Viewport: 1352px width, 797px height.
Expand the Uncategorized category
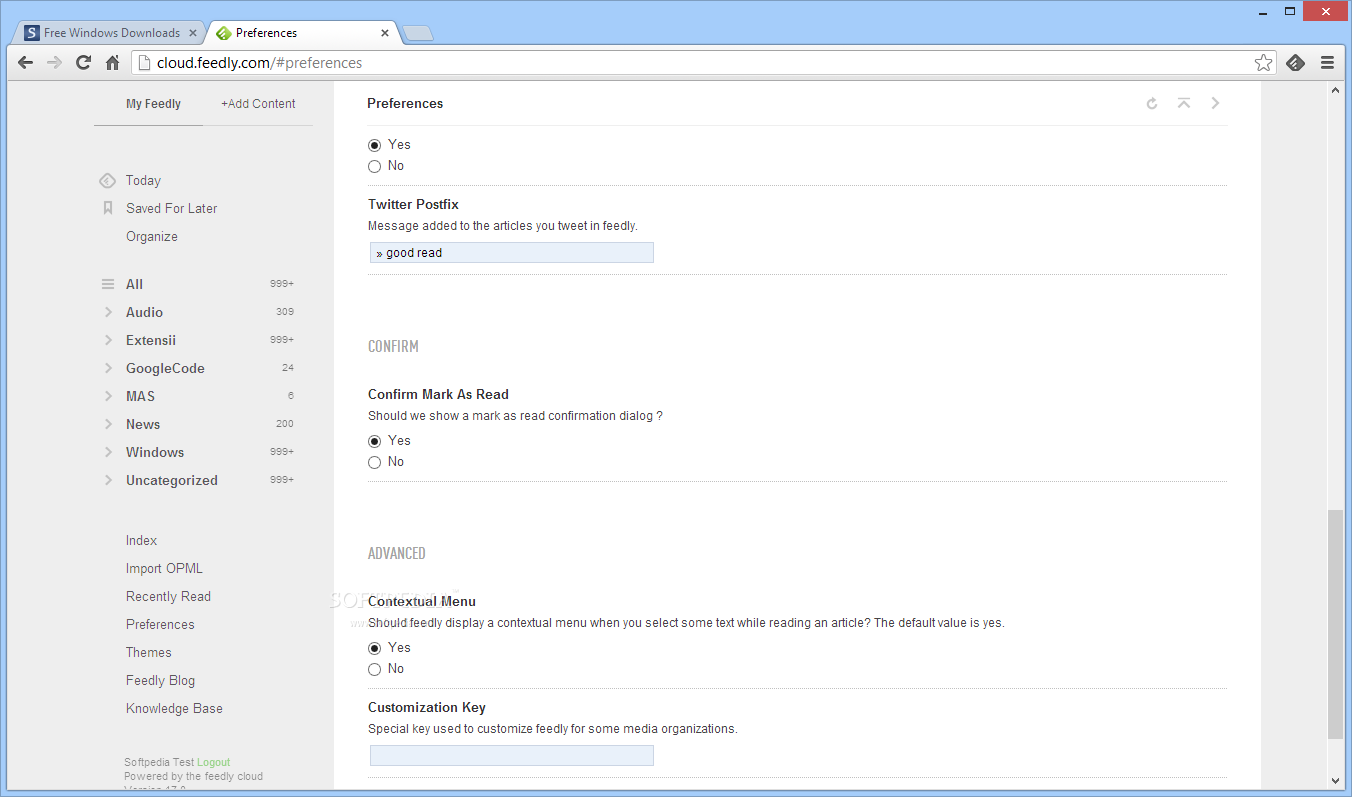pos(108,480)
